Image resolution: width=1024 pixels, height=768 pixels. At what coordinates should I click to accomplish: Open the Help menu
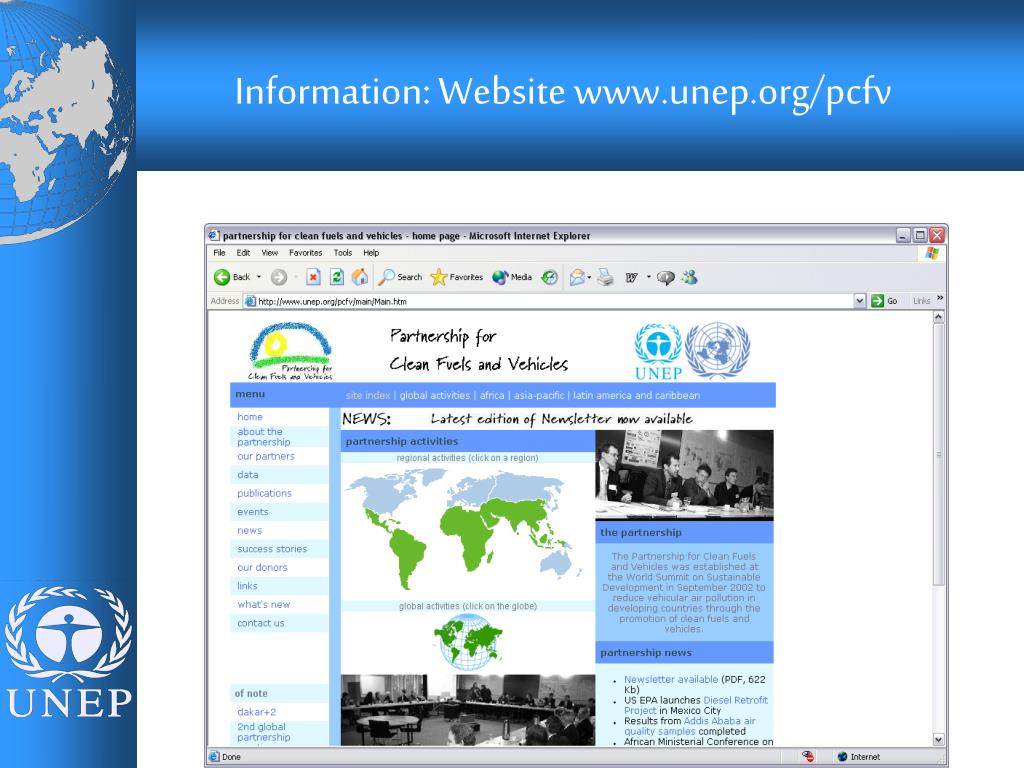pos(371,253)
